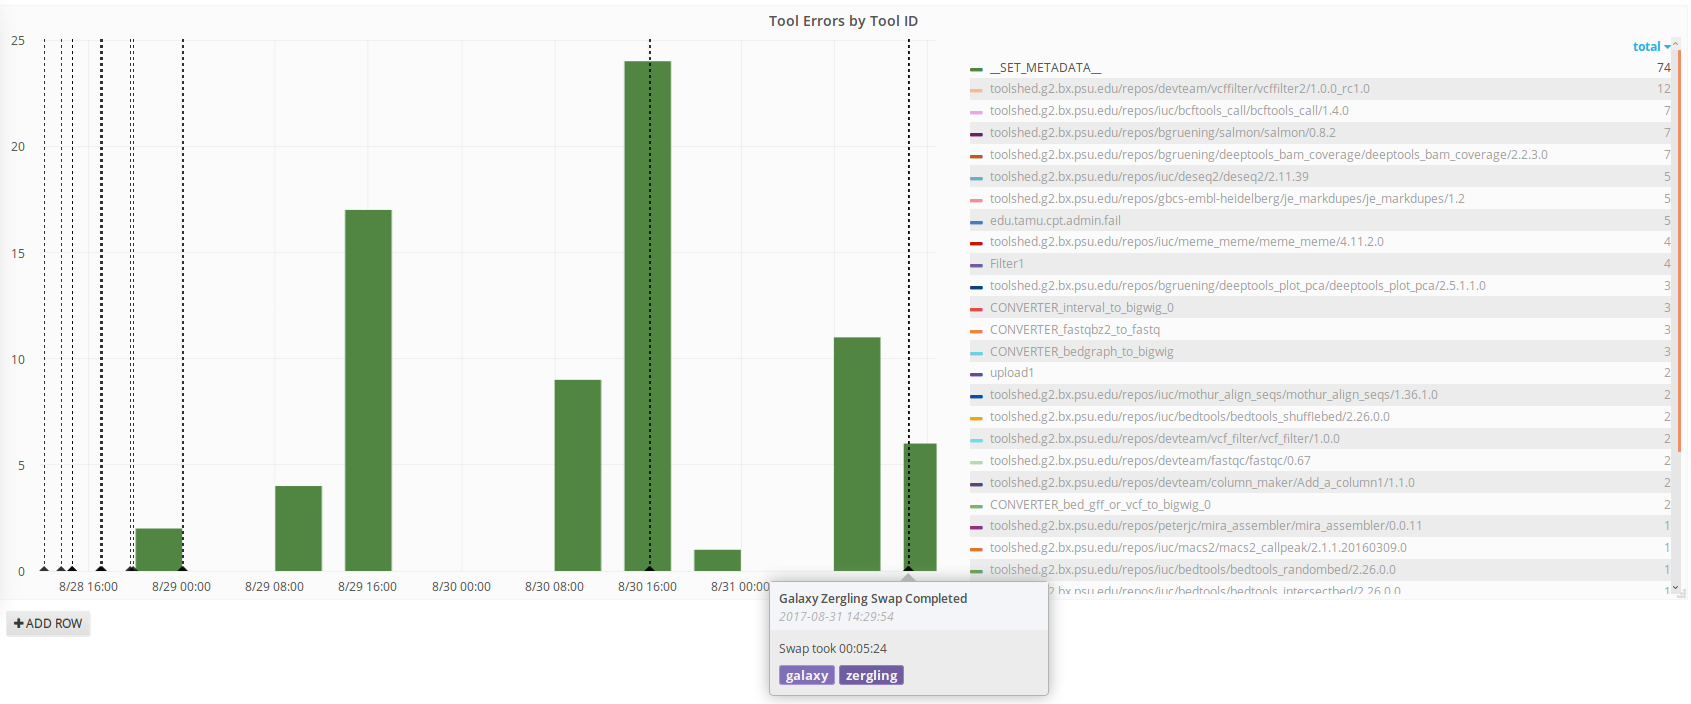The width and height of the screenshot is (1691, 704).
Task: Click annotation marker under the tallest bar
Action: click(x=650, y=569)
